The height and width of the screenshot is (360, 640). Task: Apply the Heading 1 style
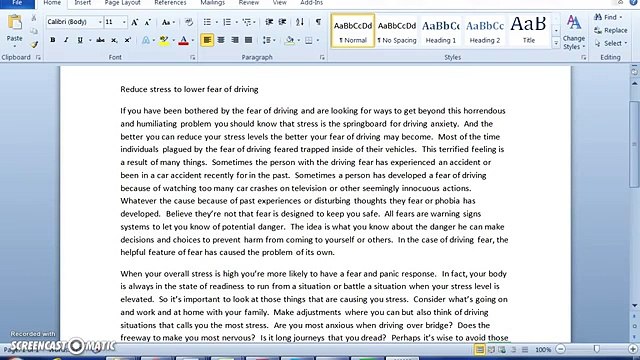click(441, 31)
